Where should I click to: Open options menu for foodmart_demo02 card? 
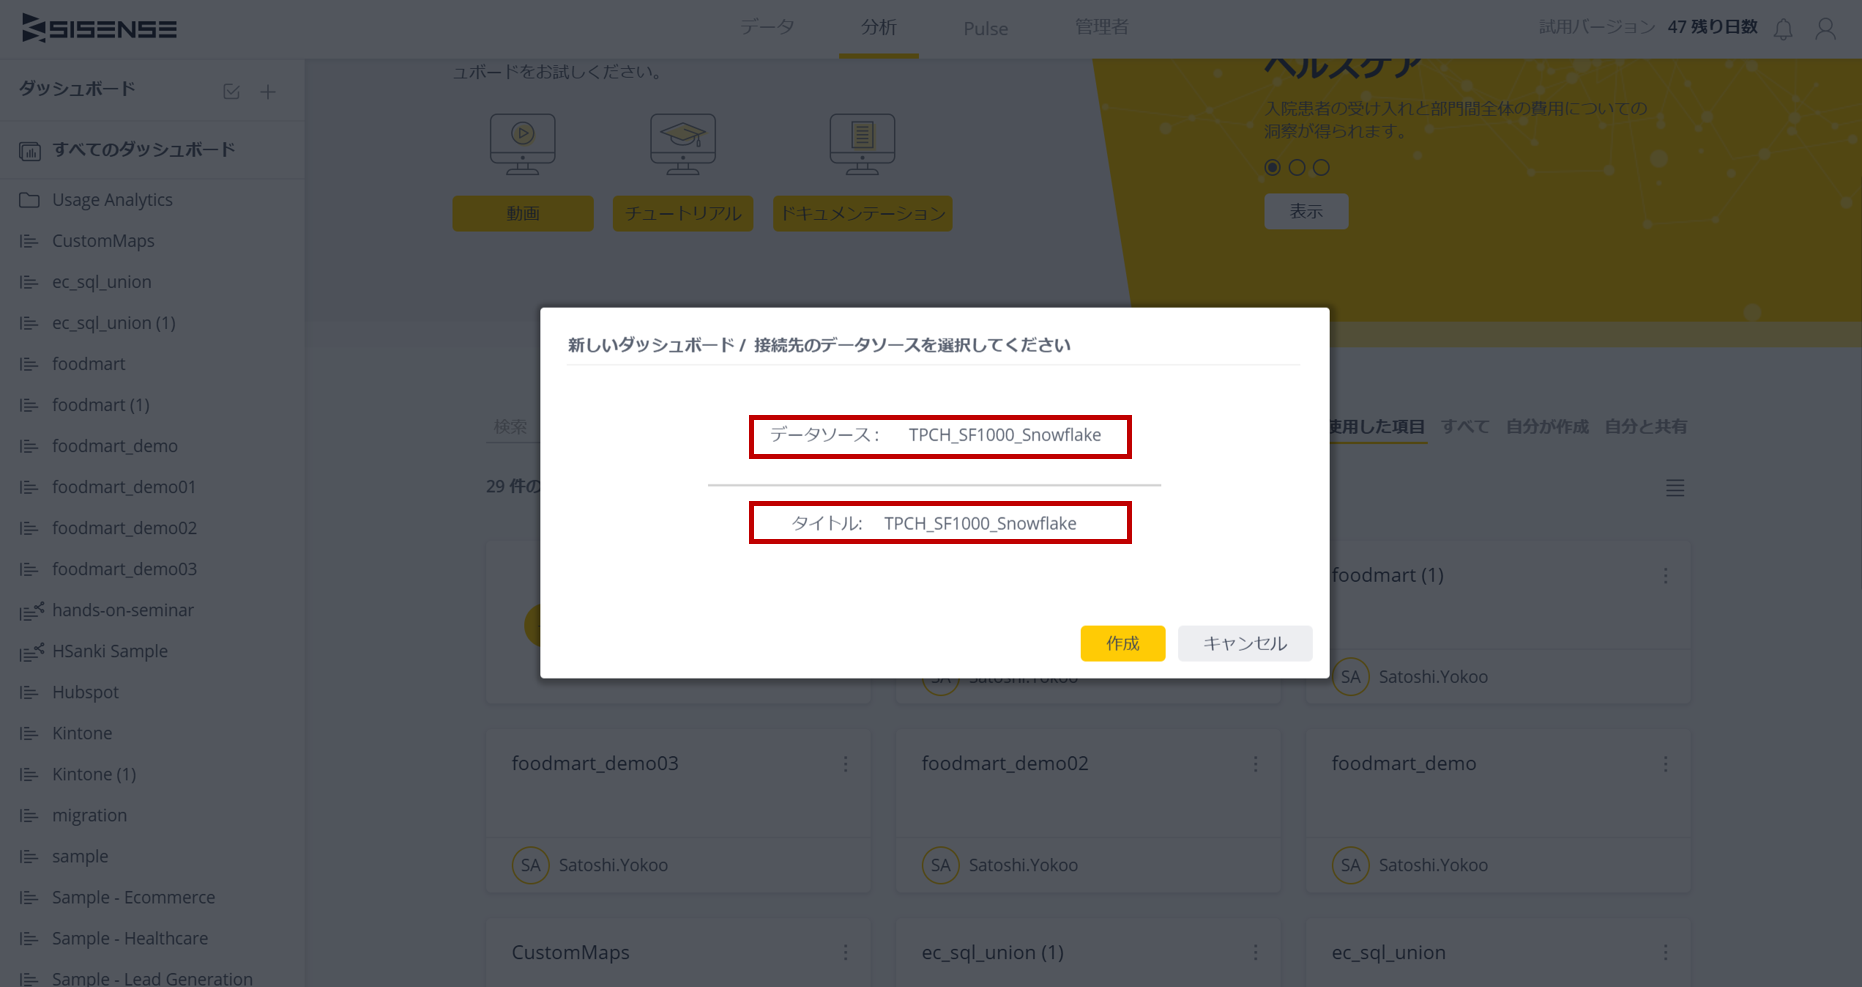pyautogui.click(x=1256, y=764)
